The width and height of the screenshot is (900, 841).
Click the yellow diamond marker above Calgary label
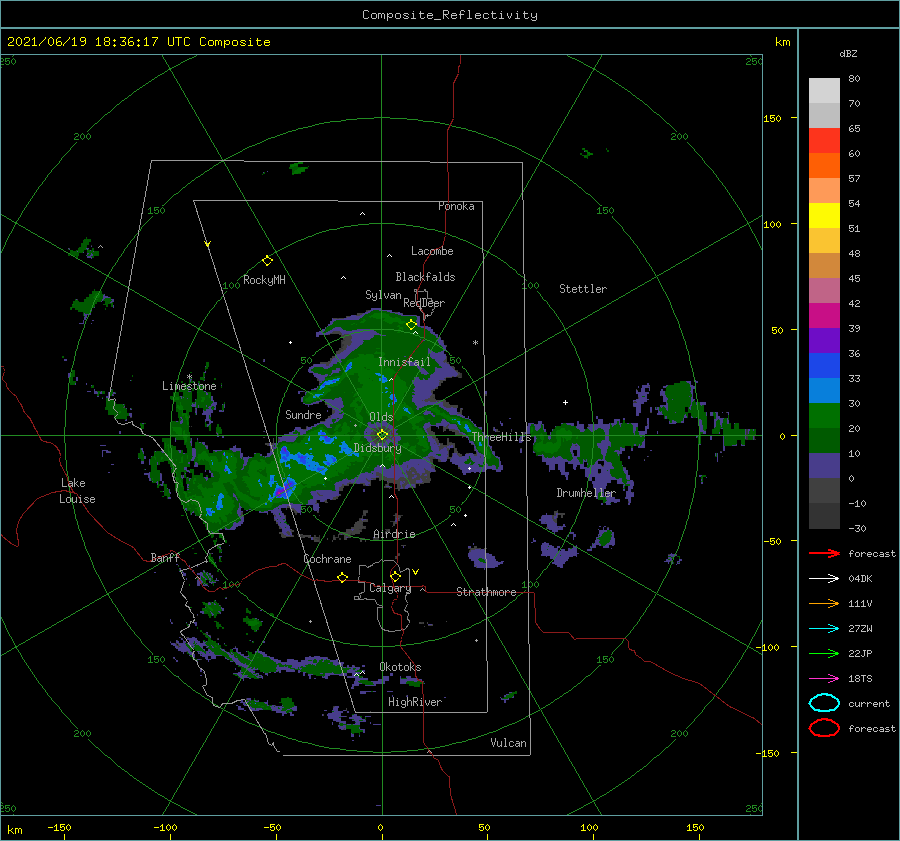pos(395,576)
